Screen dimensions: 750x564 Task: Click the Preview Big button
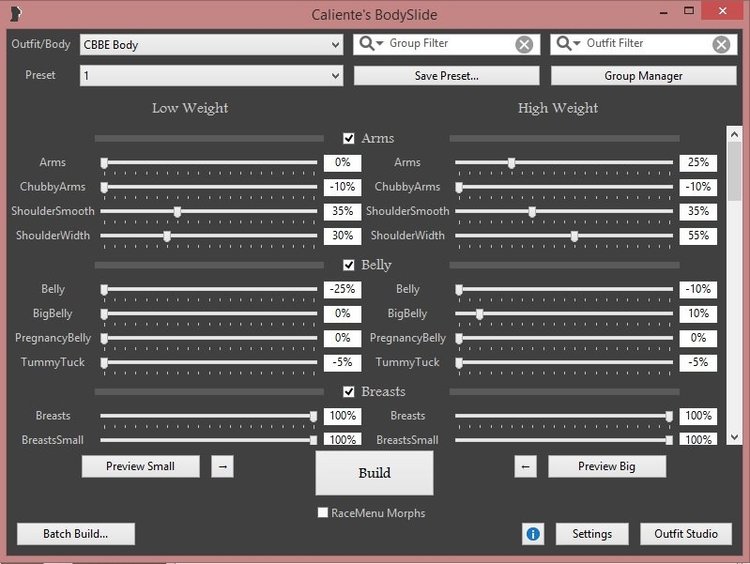click(x=607, y=466)
